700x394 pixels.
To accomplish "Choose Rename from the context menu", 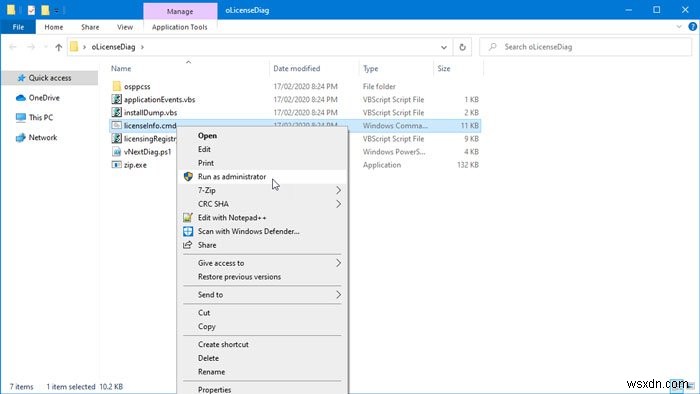I will pos(212,372).
